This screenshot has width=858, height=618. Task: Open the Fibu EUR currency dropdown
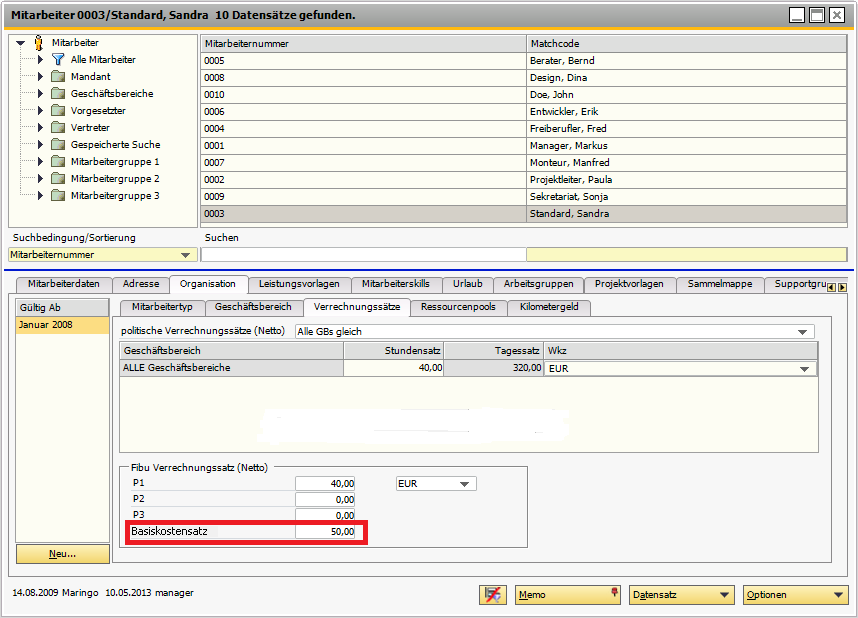(464, 484)
